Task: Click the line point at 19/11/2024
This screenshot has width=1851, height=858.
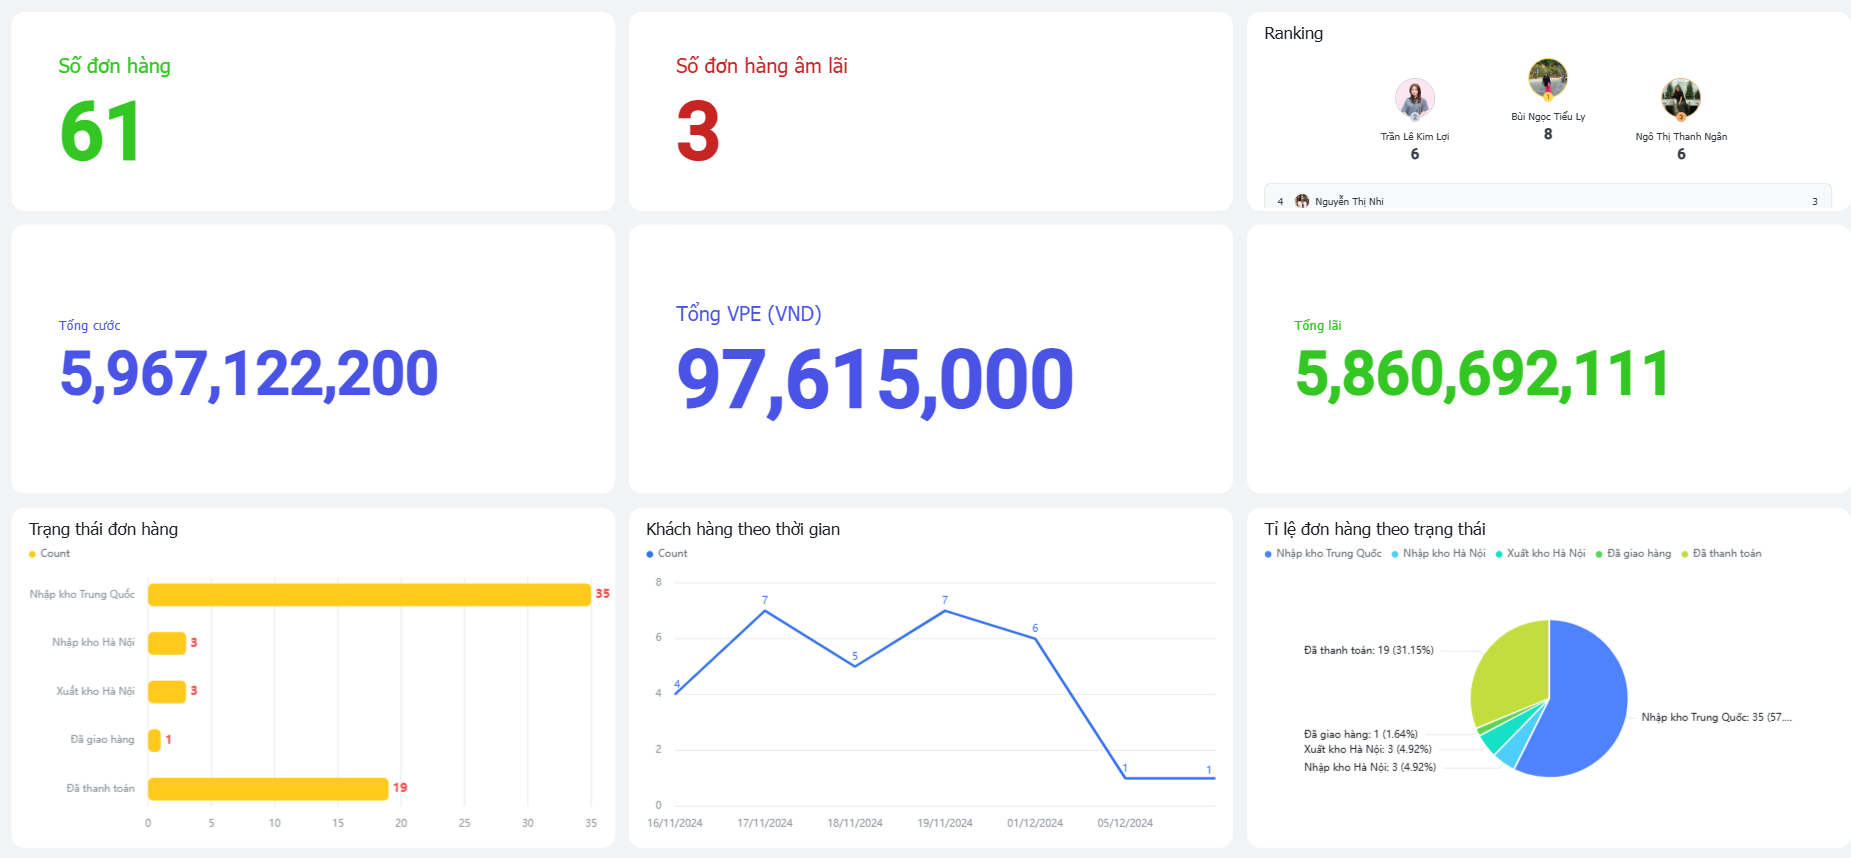Action: coord(945,610)
